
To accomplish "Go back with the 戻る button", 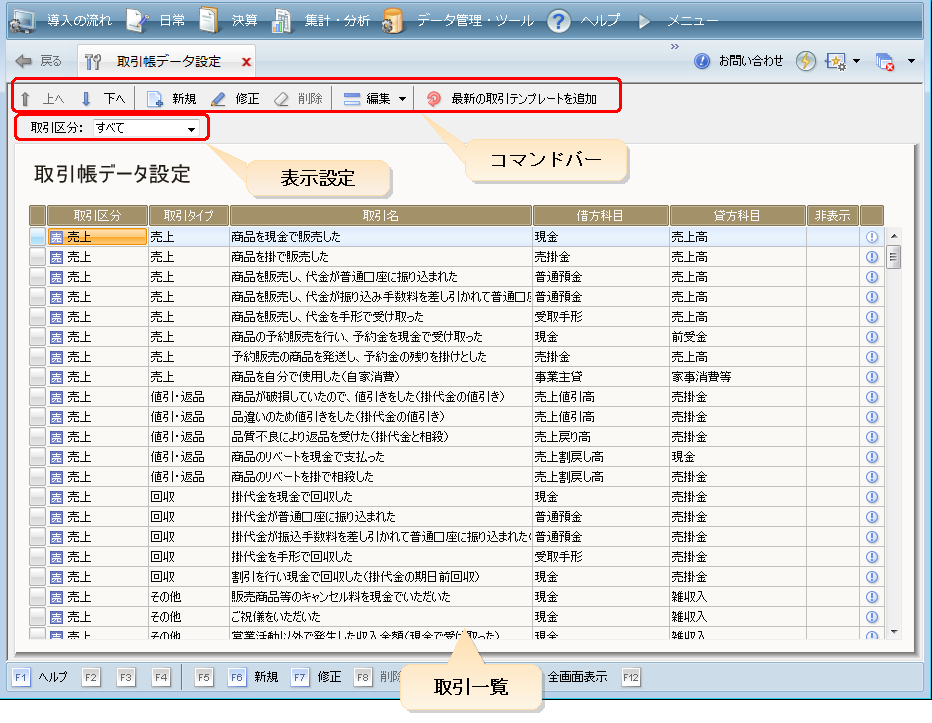I will coord(39,61).
